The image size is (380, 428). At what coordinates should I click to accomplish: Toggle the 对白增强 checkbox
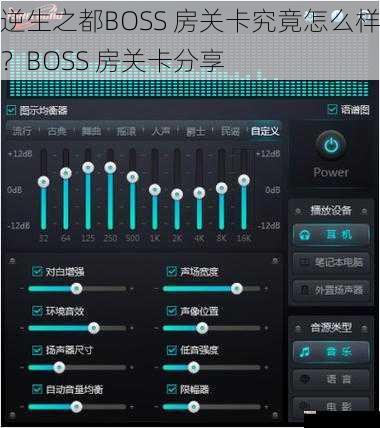(37, 271)
